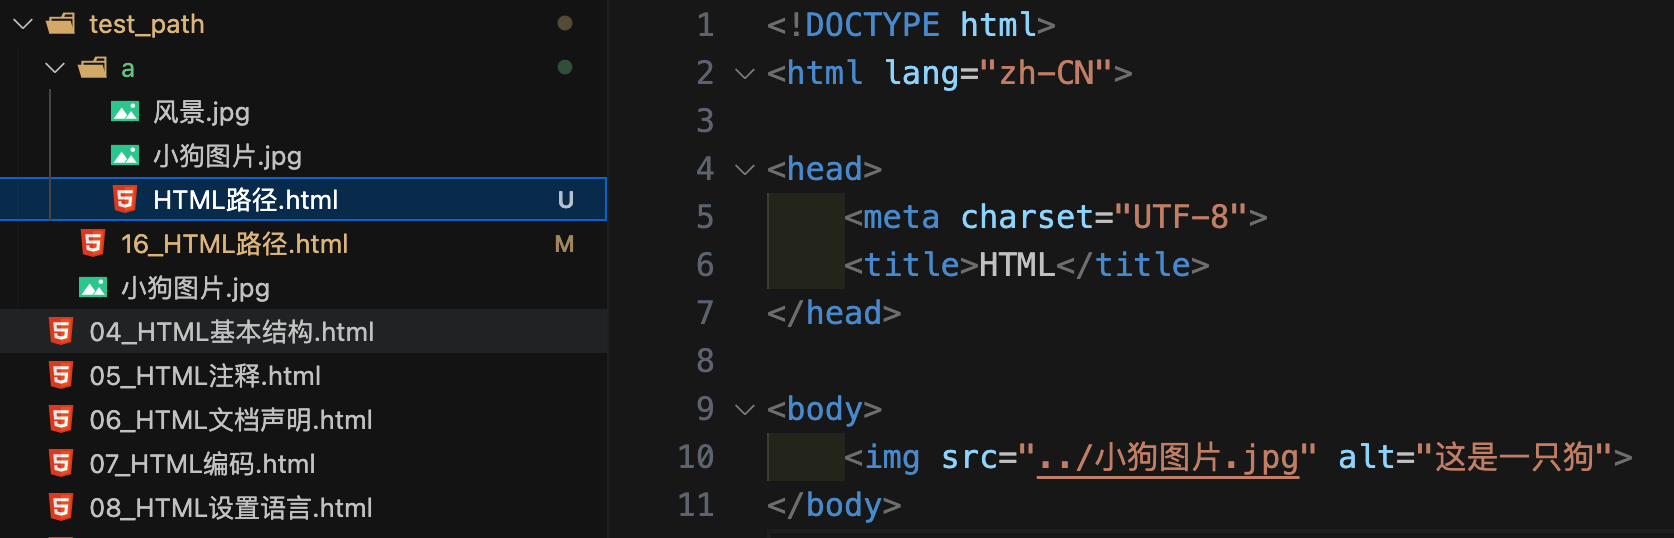The image size is (1674, 538).
Task: Click line number 7 in the gutter
Action: tap(705, 313)
